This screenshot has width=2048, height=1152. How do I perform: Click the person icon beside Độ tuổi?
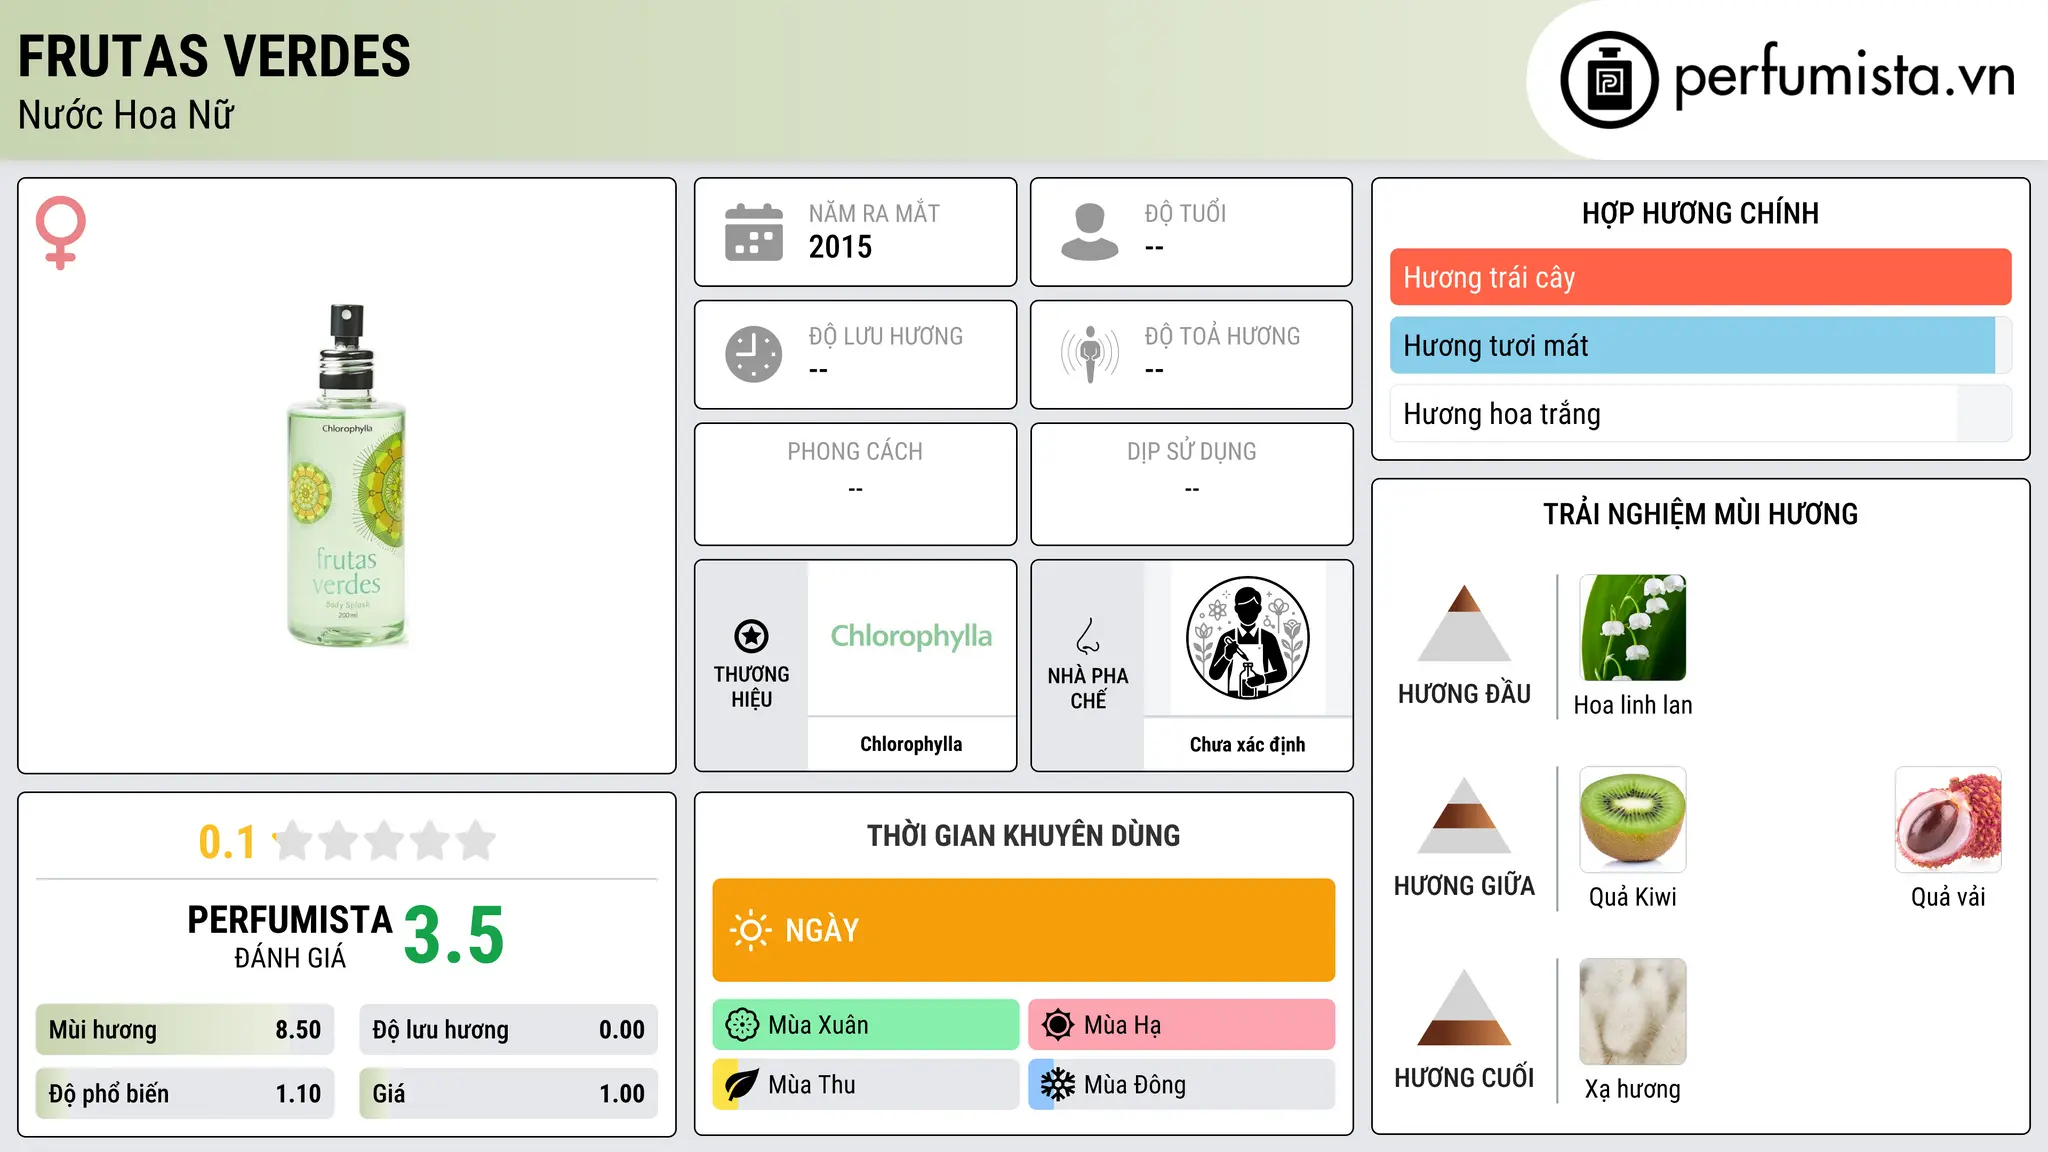coord(1090,232)
